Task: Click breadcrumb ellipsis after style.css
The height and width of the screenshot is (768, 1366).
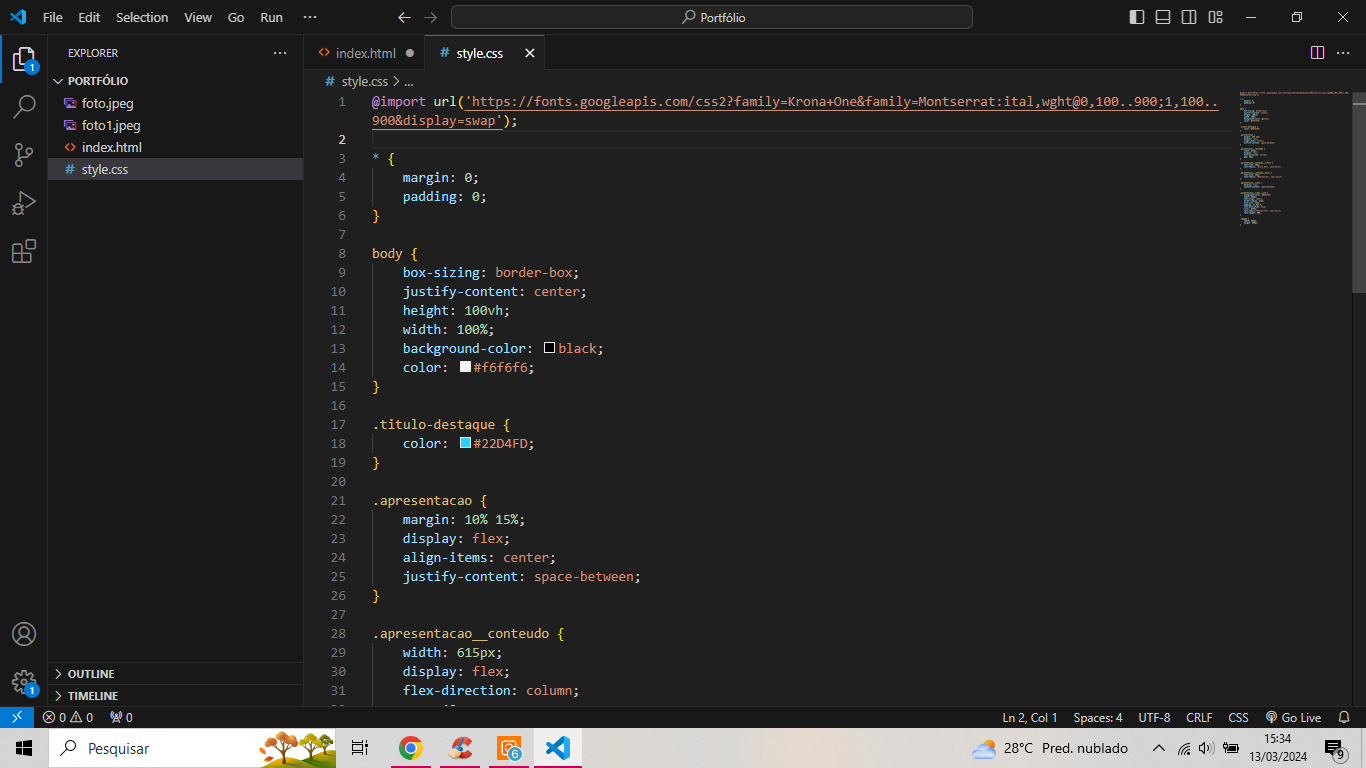Action: (408, 81)
